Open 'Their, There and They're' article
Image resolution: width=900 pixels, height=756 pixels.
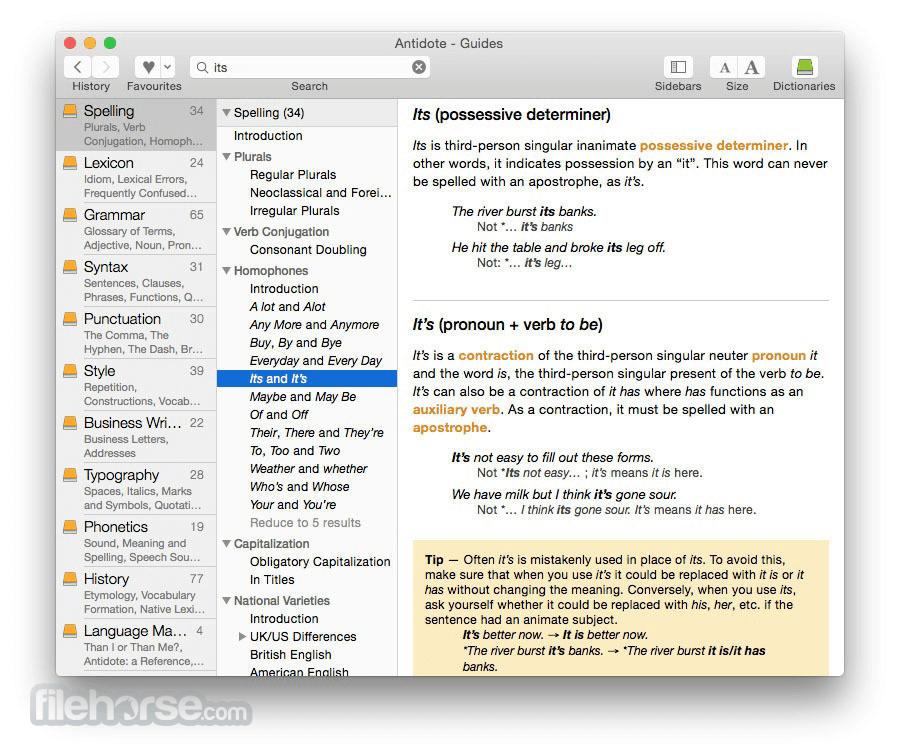click(317, 433)
